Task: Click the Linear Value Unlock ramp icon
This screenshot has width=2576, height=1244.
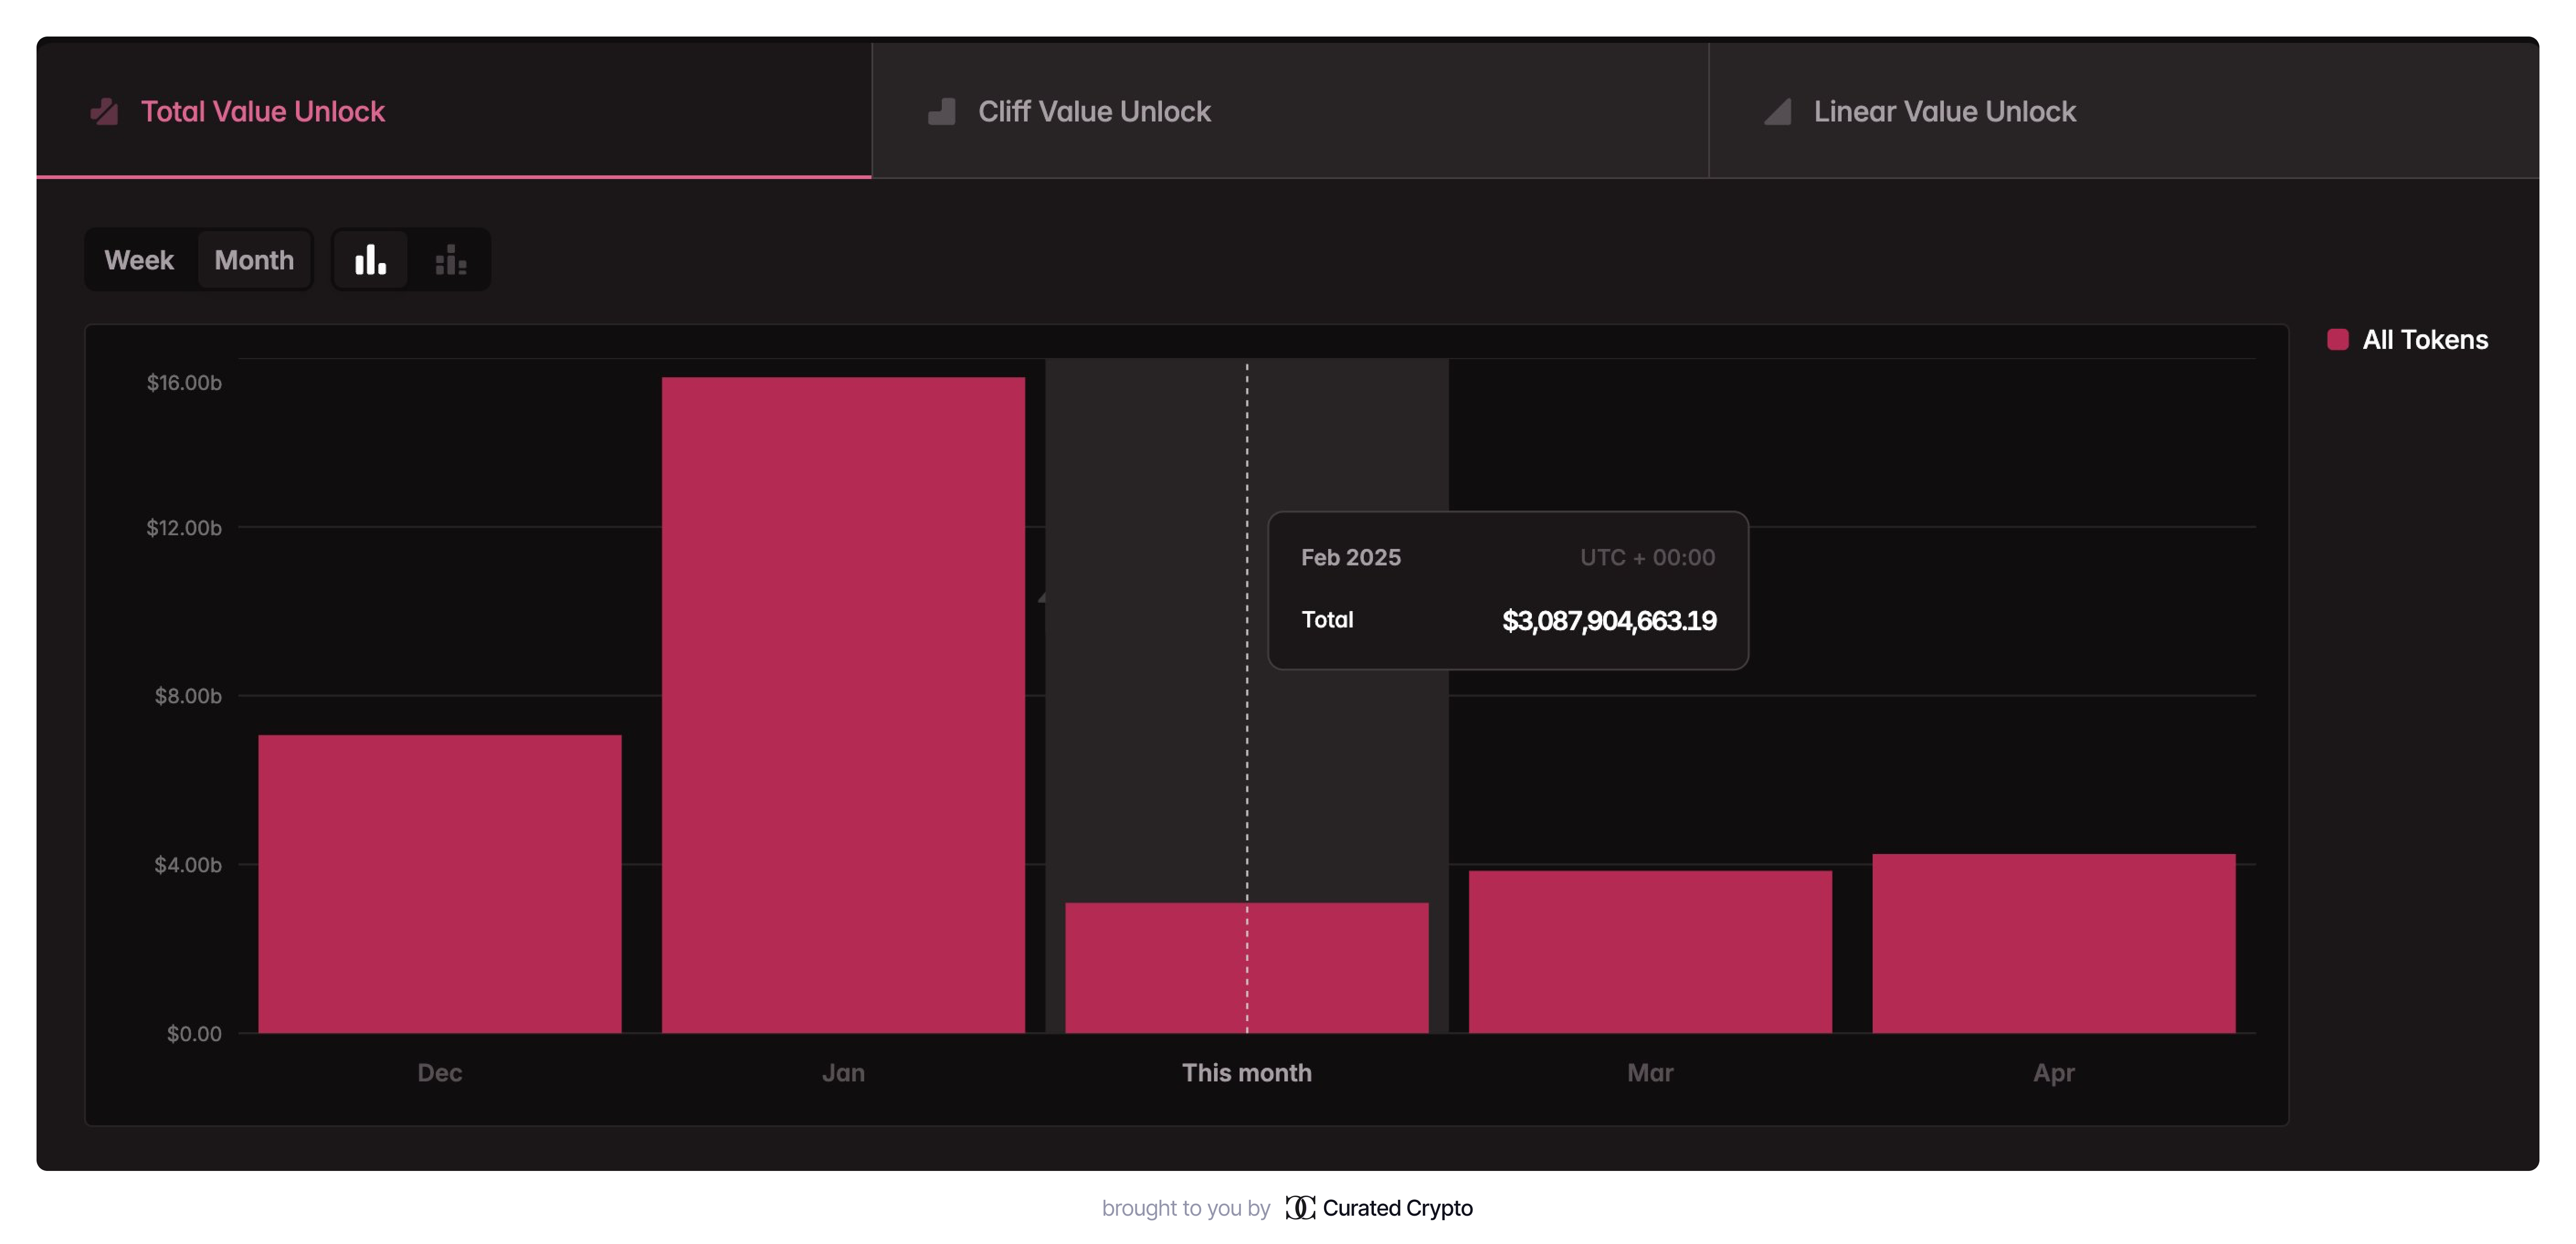Action: click(1777, 111)
